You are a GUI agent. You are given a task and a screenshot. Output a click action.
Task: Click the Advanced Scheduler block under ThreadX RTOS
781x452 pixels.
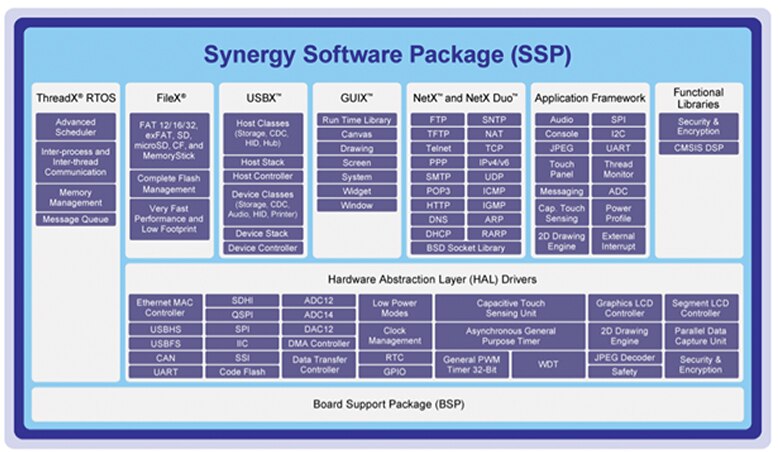pyautogui.click(x=76, y=127)
